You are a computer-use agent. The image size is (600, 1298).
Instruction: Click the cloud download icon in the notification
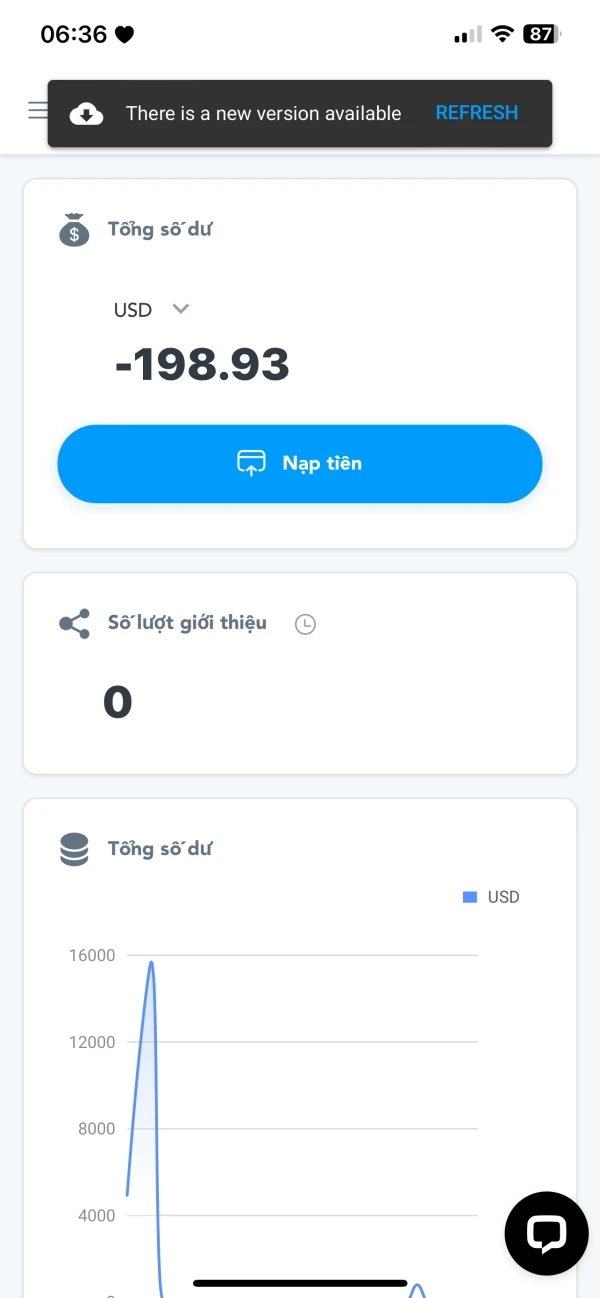click(86, 114)
